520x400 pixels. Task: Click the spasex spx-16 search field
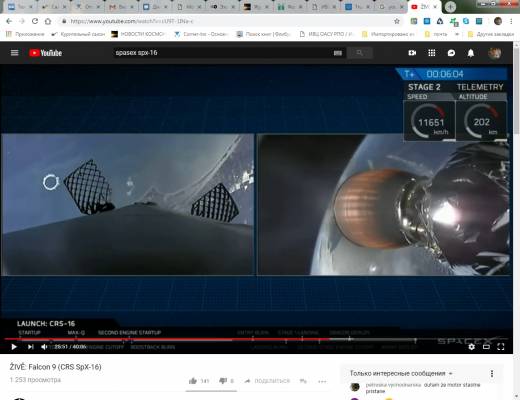pyautogui.click(x=222, y=53)
